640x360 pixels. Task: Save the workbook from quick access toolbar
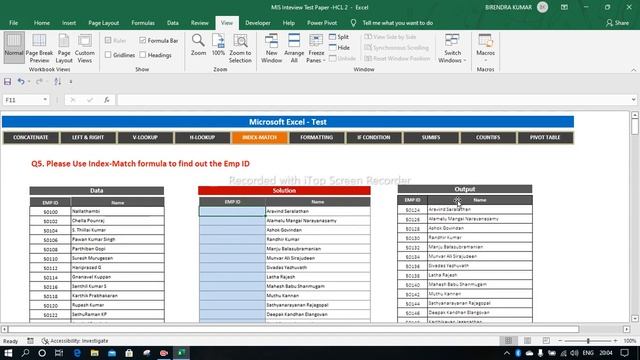pyautogui.click(x=7, y=82)
